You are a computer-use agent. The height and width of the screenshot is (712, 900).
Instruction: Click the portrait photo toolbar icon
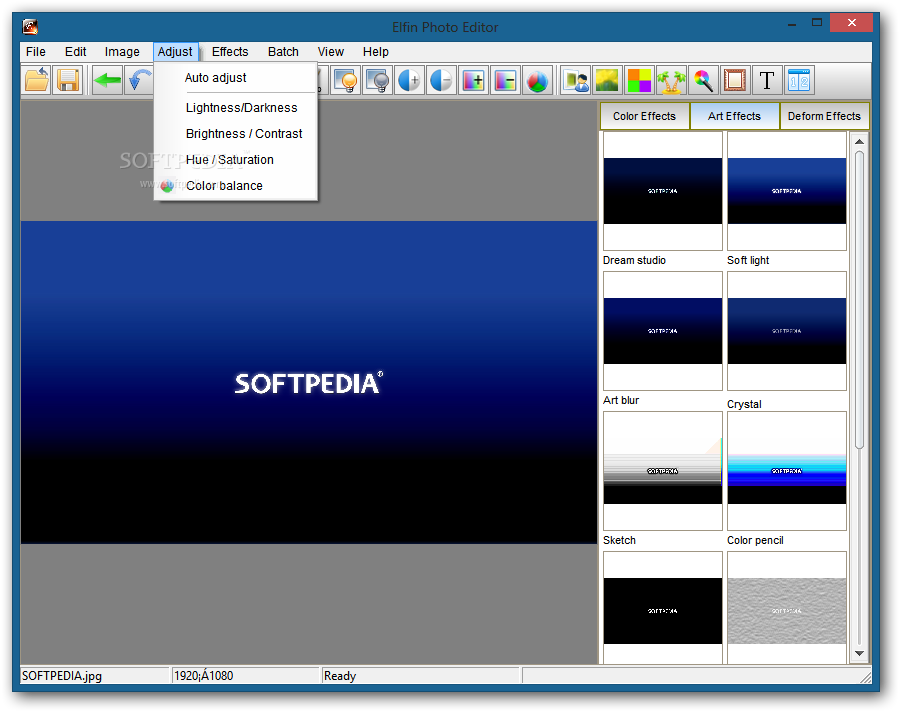[x=576, y=80]
